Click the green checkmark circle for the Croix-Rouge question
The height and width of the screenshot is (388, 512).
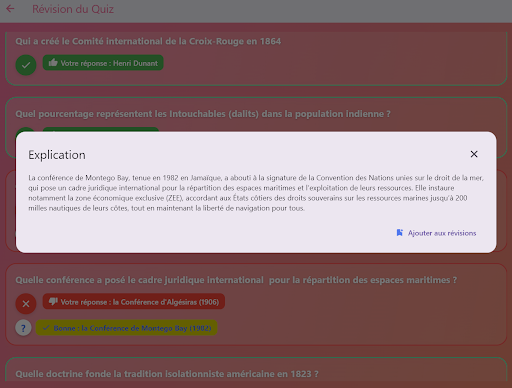pyautogui.click(x=26, y=65)
